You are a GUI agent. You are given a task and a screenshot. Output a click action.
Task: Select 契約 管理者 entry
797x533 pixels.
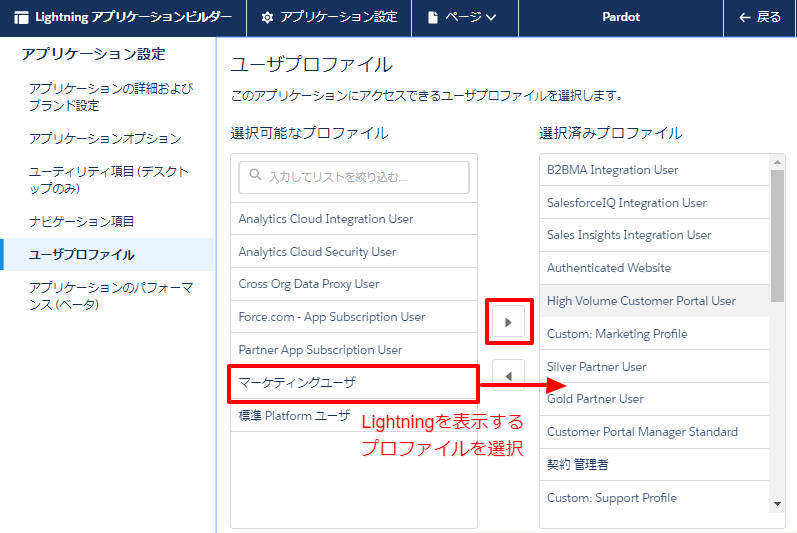654,464
